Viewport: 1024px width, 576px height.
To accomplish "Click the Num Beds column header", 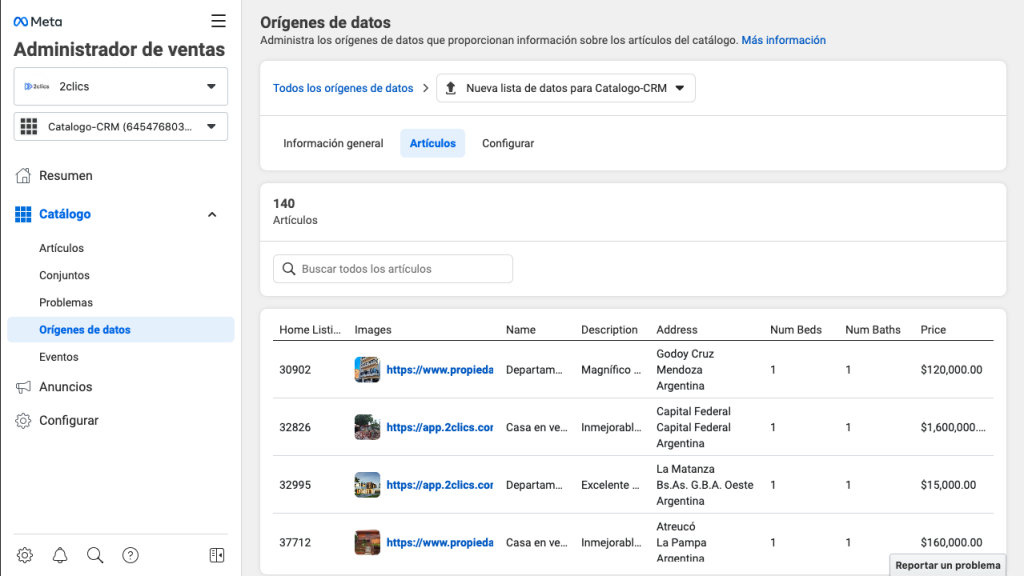I will pos(795,330).
